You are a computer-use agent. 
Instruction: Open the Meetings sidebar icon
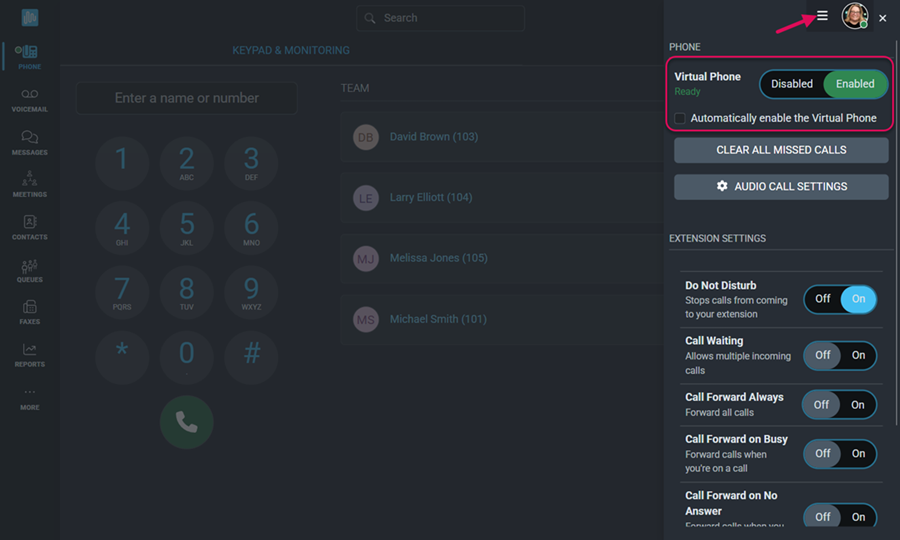pos(29,184)
